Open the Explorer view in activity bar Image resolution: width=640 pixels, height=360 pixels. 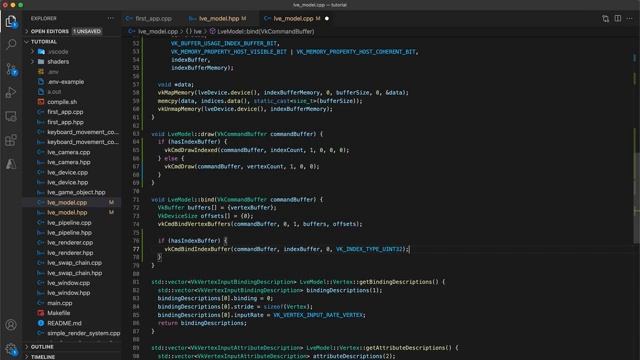point(11,21)
